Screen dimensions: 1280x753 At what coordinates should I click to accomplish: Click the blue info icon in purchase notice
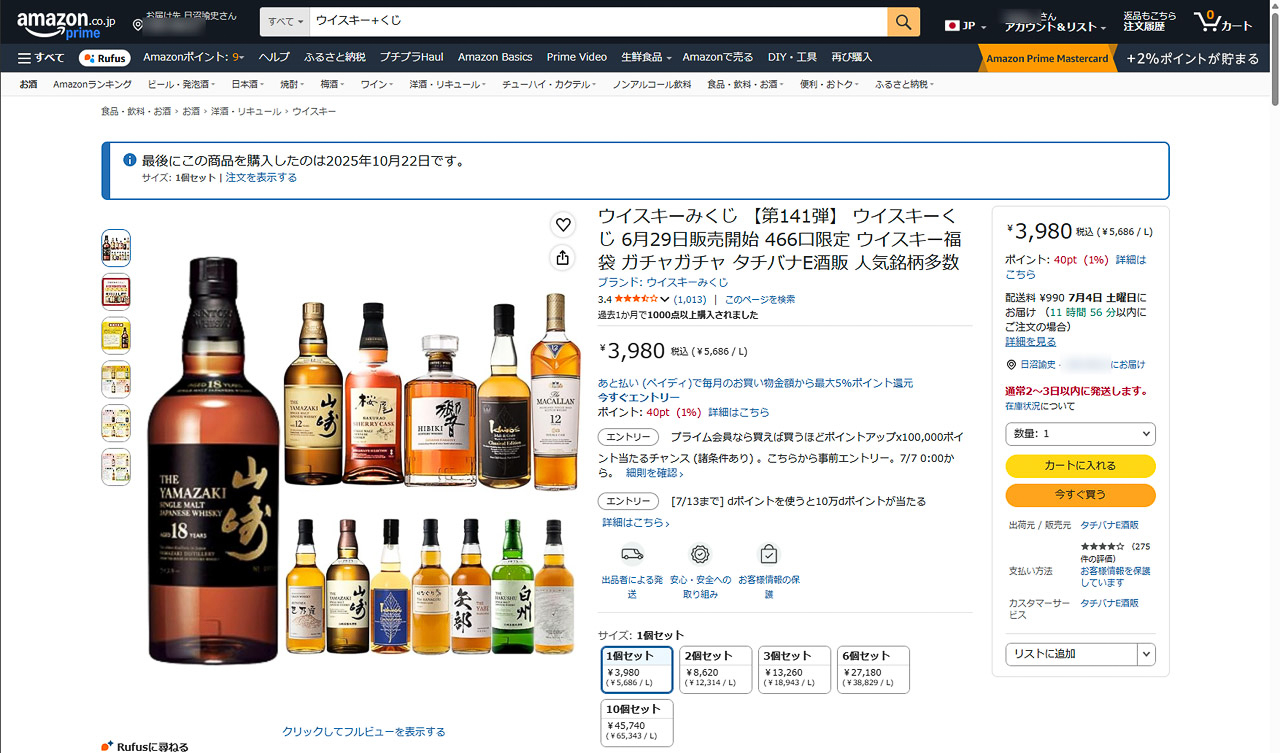(x=129, y=160)
